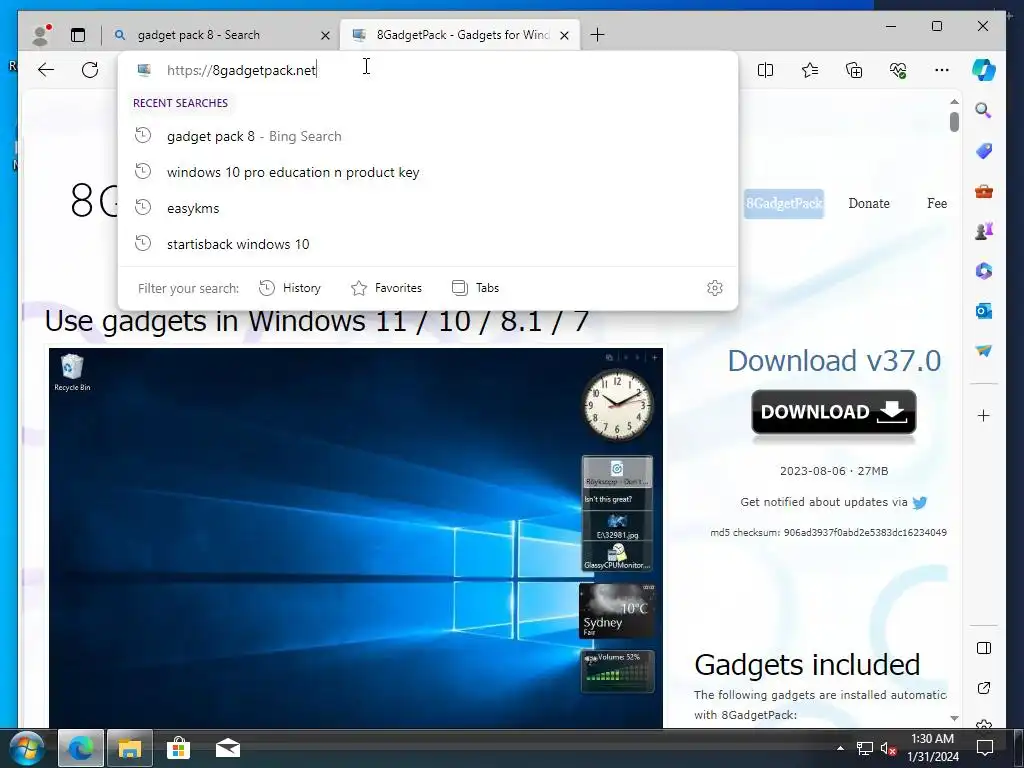
Task: Select startisback windows 10 suggestion
Action: 428,244
